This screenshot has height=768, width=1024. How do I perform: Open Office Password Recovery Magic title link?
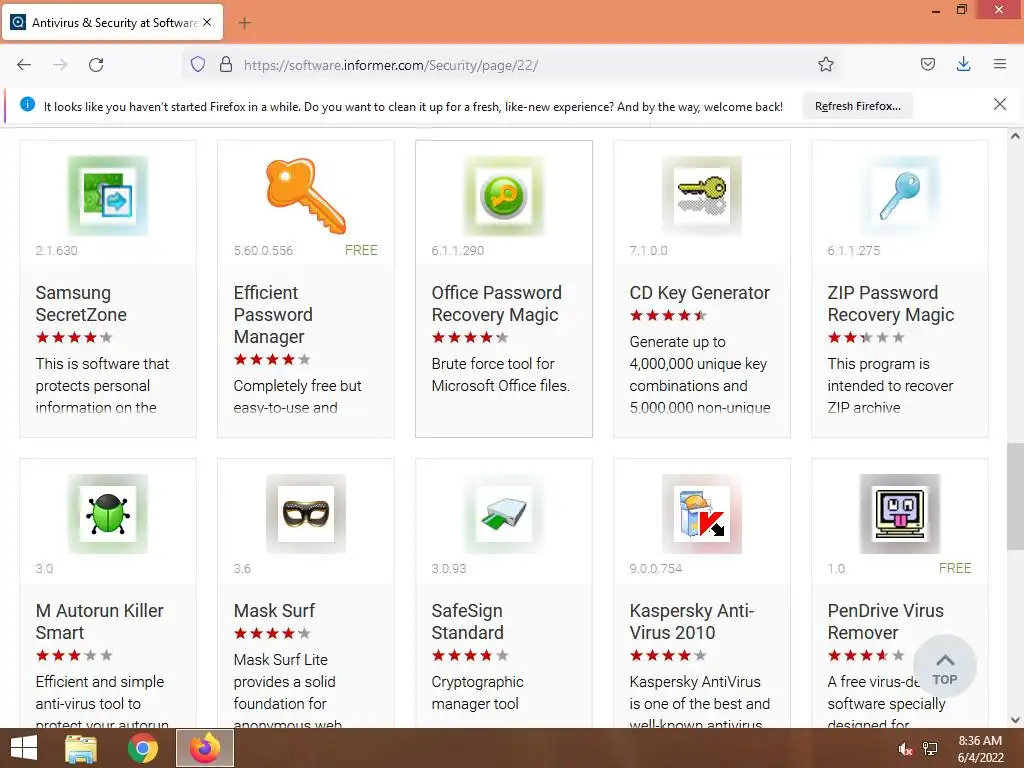[496, 304]
